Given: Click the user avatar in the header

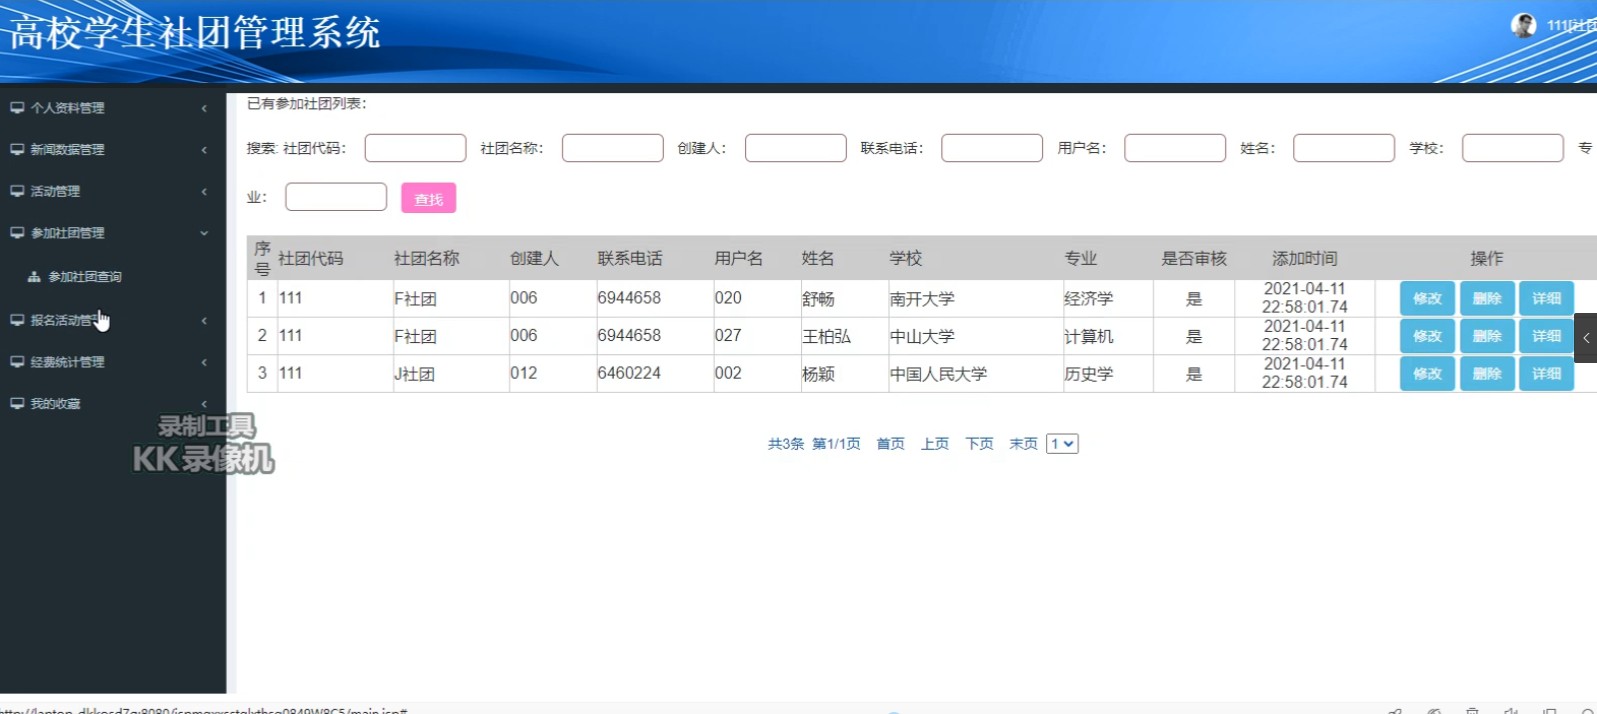Looking at the screenshot, I should click(1523, 26).
